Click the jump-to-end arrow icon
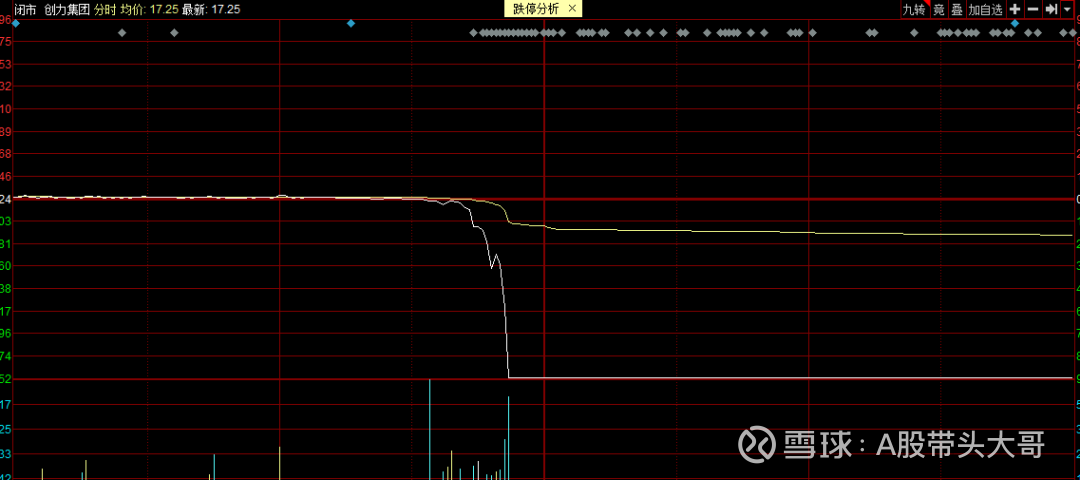 [x=1051, y=10]
